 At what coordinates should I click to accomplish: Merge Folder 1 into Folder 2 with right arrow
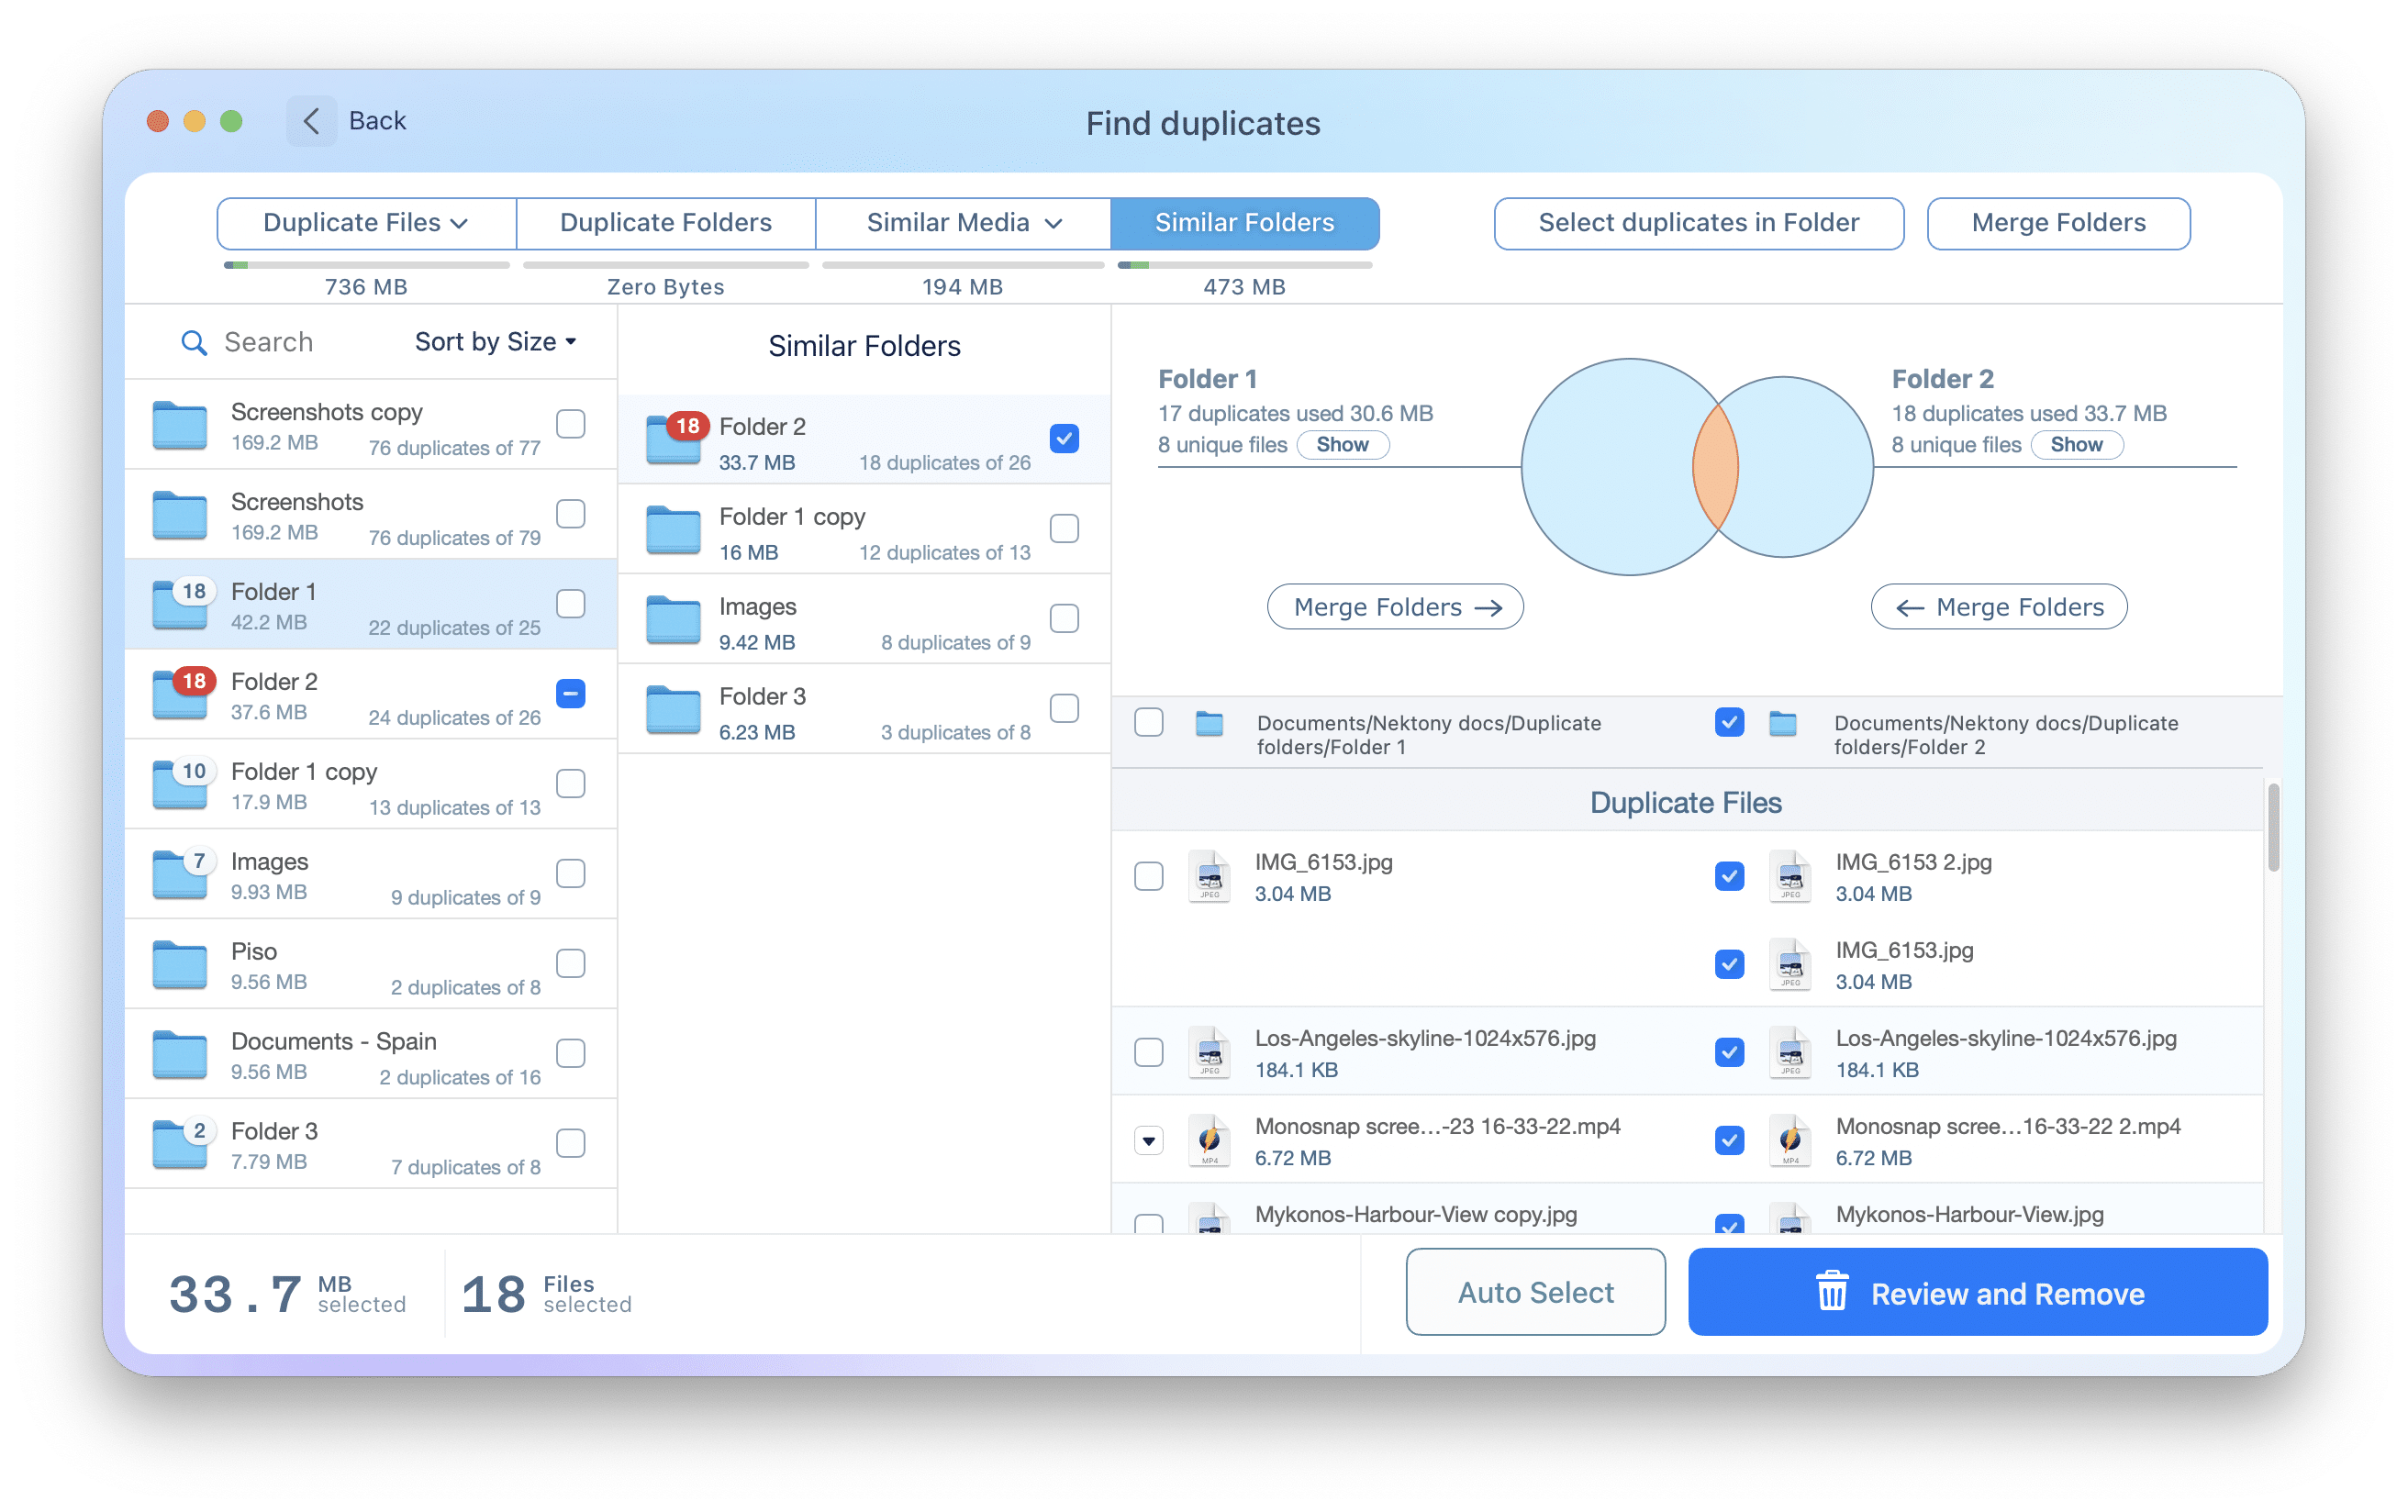(x=1396, y=607)
